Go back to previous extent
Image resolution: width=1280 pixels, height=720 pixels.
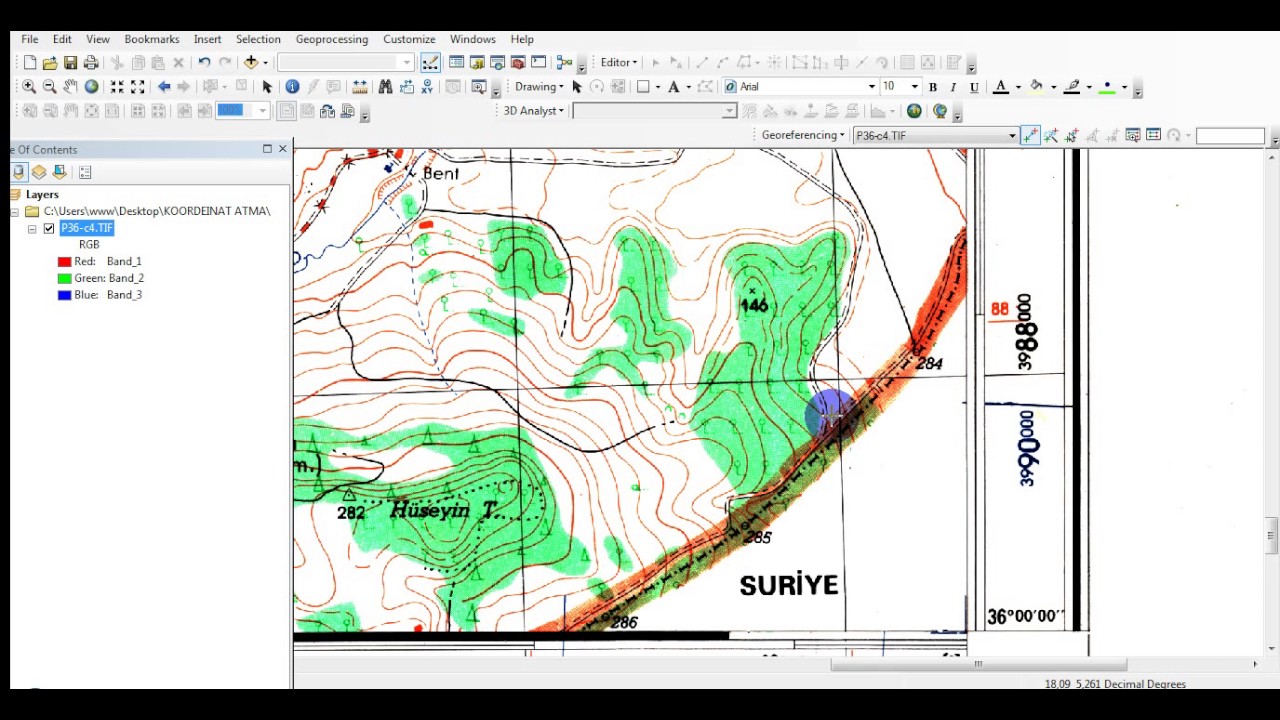coord(164,87)
